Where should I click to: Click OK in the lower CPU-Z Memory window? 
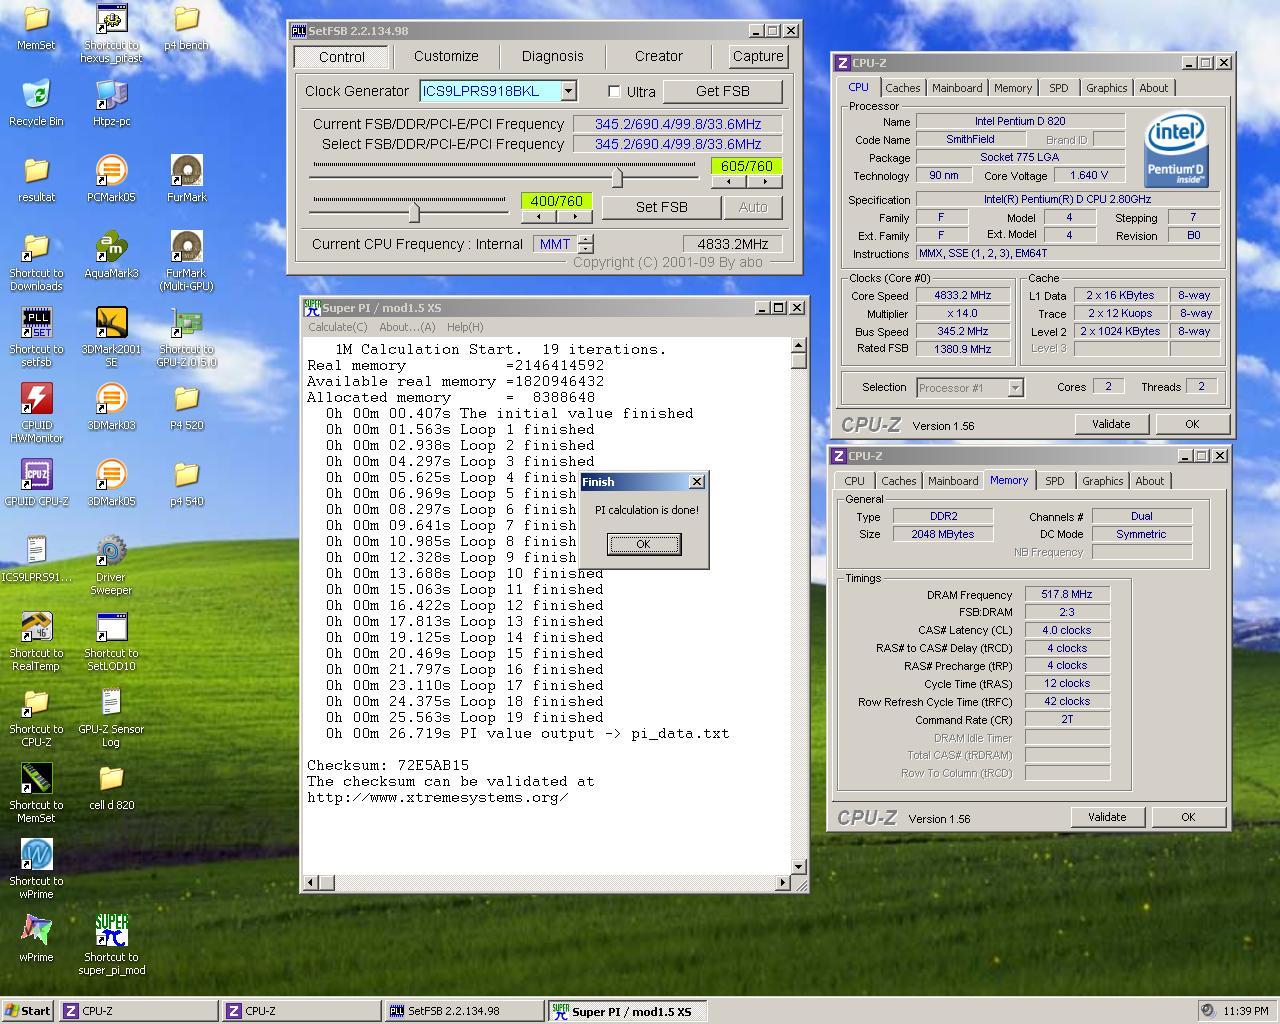point(1188,817)
